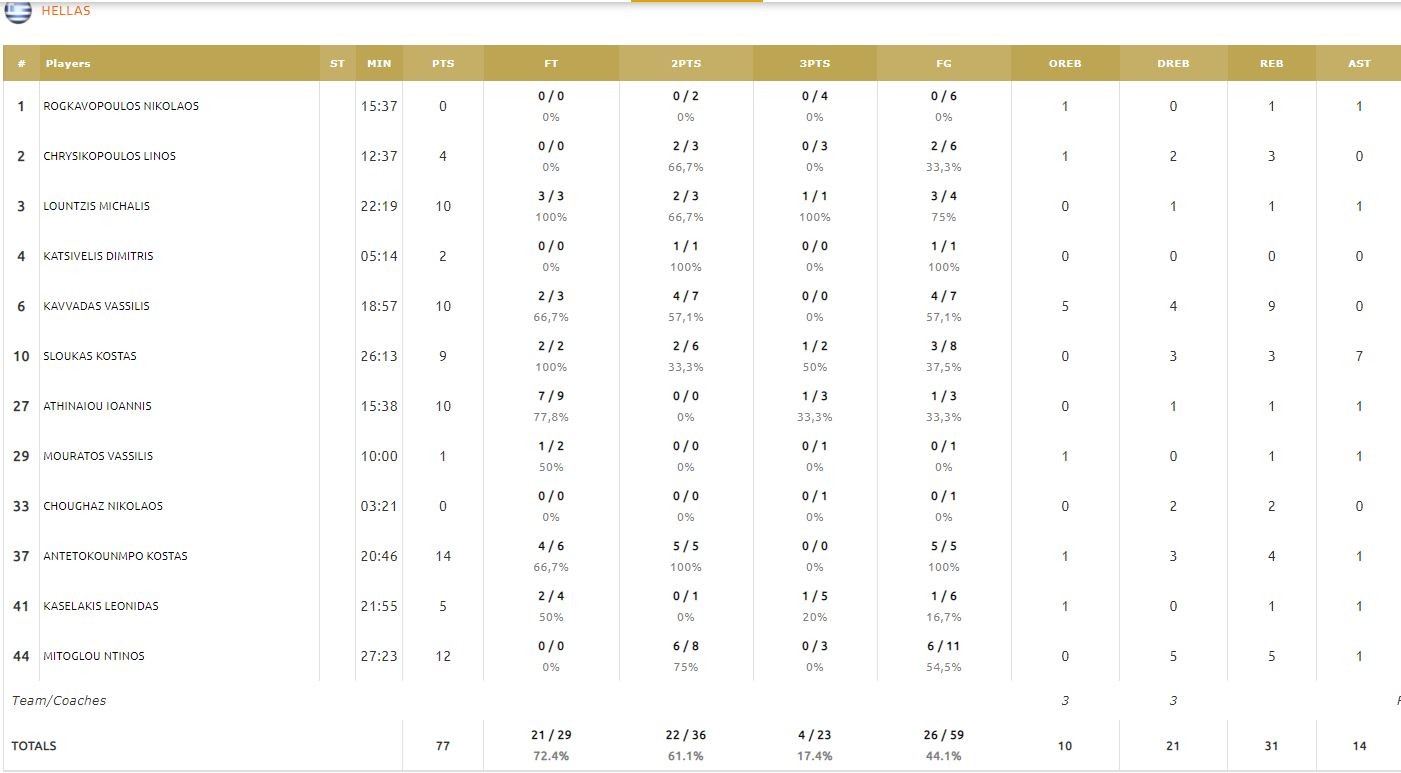Screen dimensions: 1401x773
Task: Sort by the PTS column header
Action: coord(443,63)
